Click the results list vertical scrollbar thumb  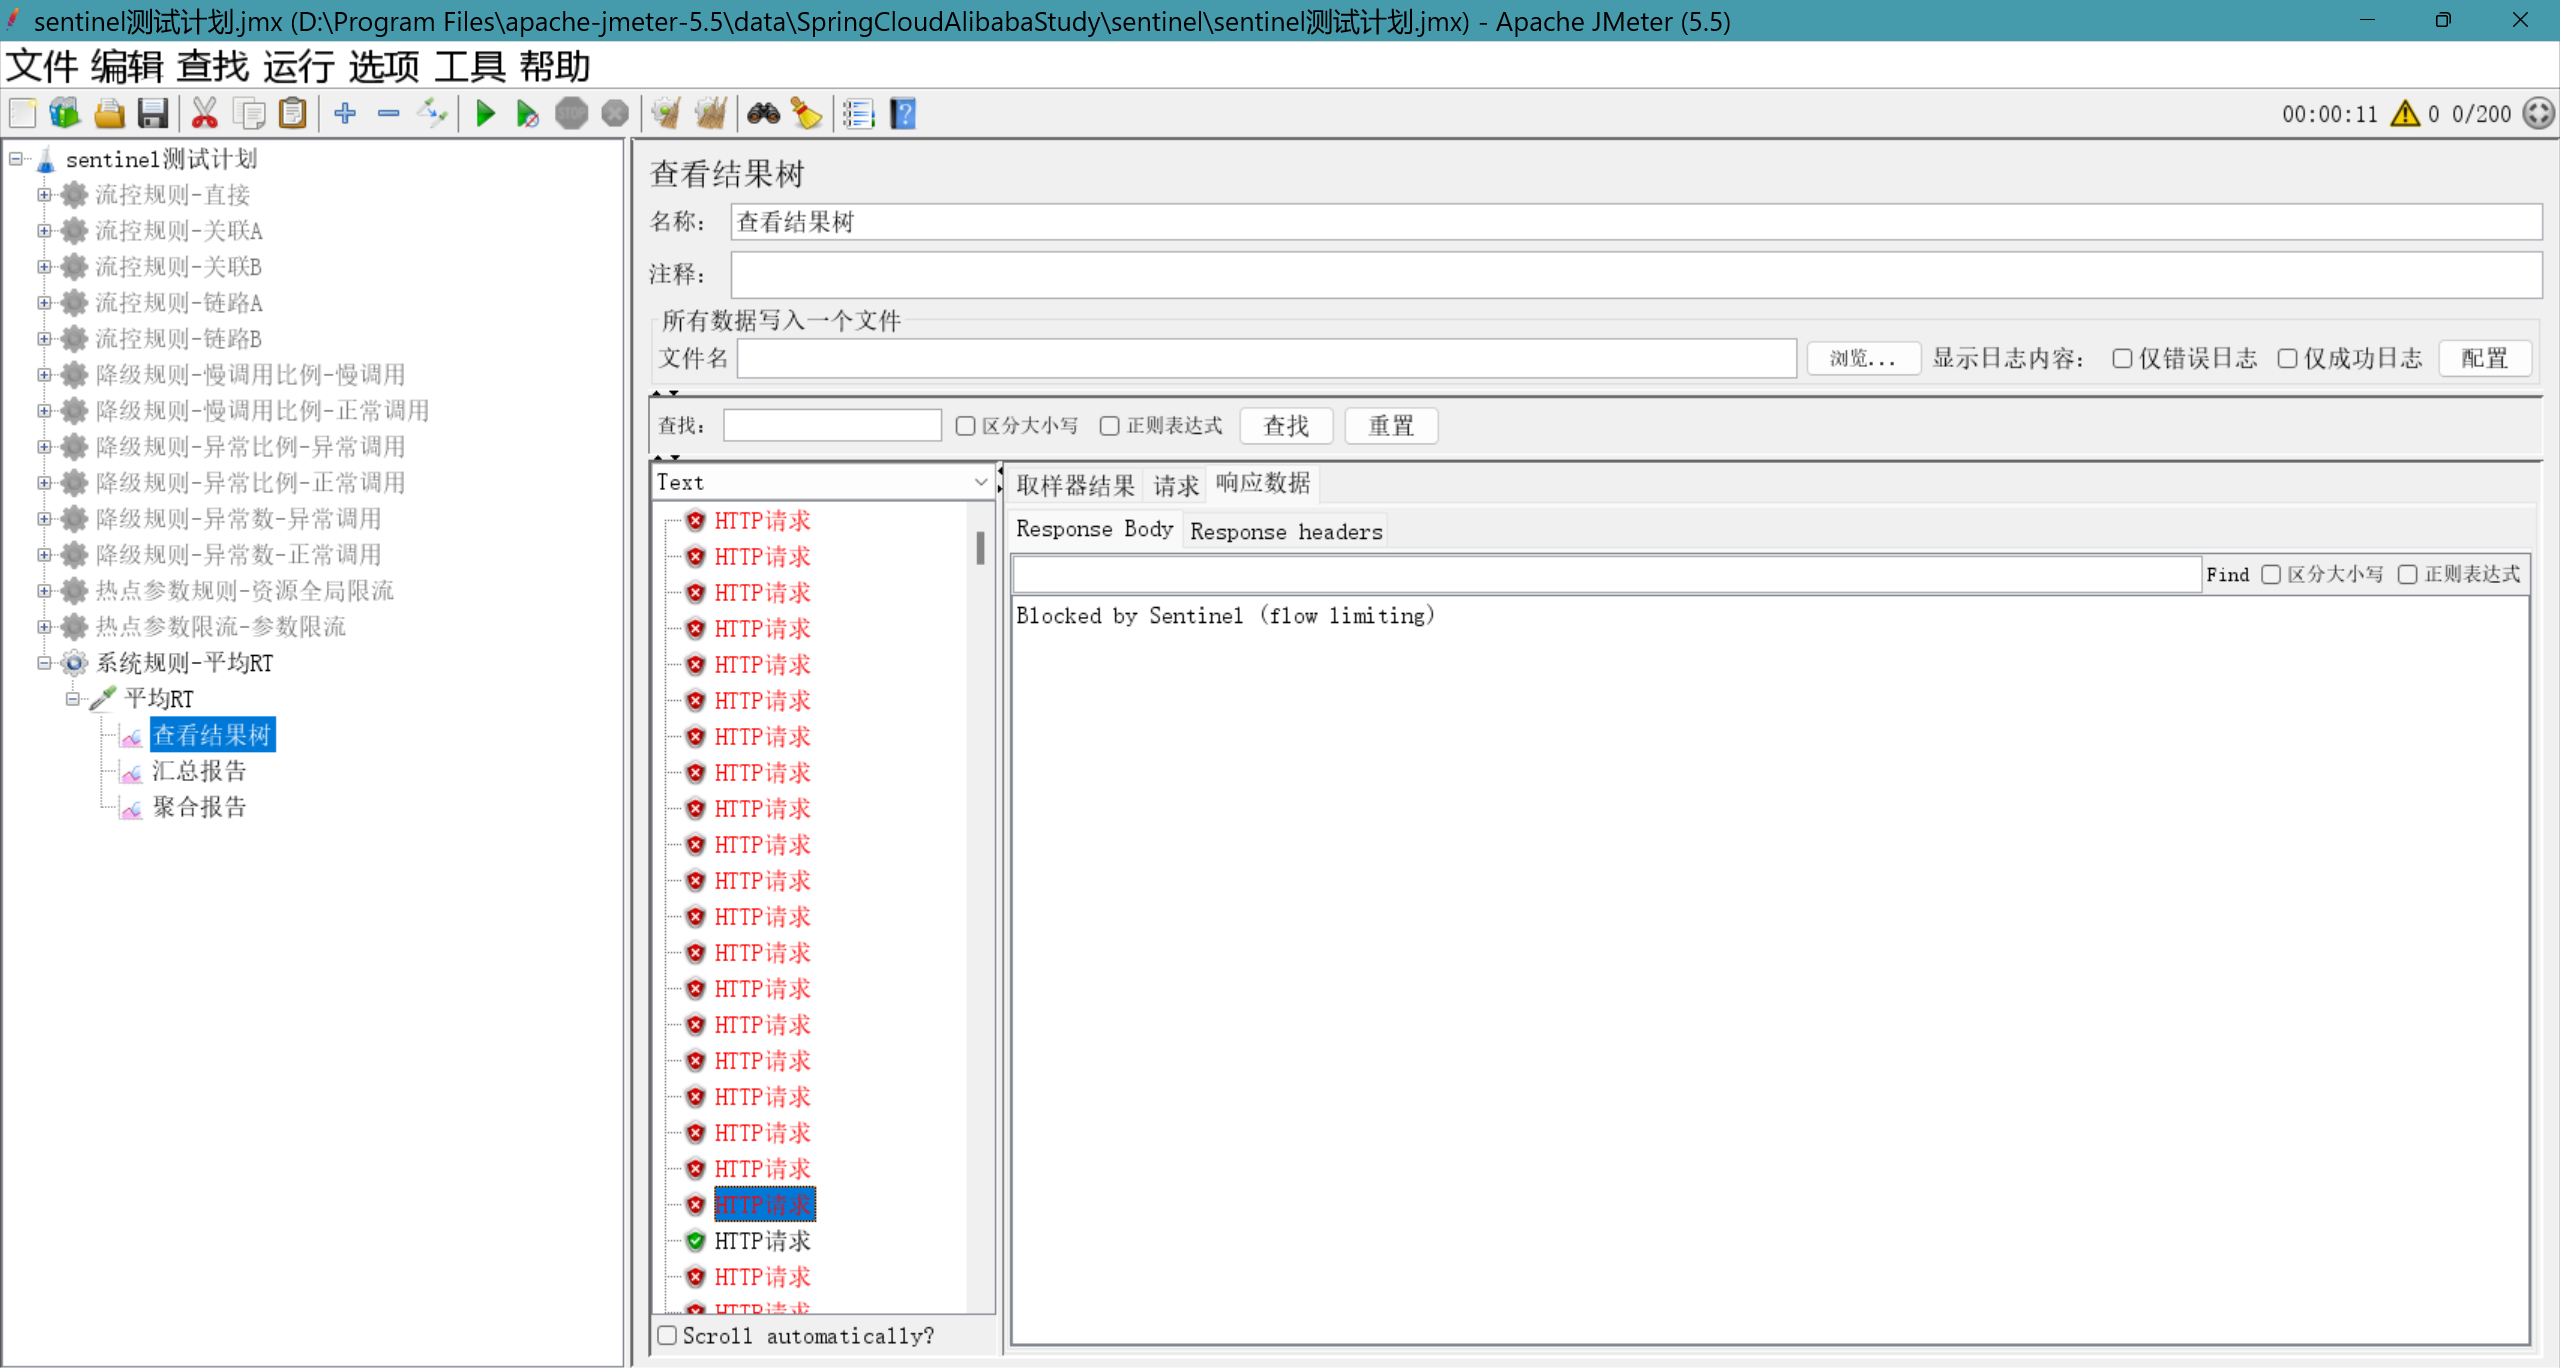pos(980,547)
